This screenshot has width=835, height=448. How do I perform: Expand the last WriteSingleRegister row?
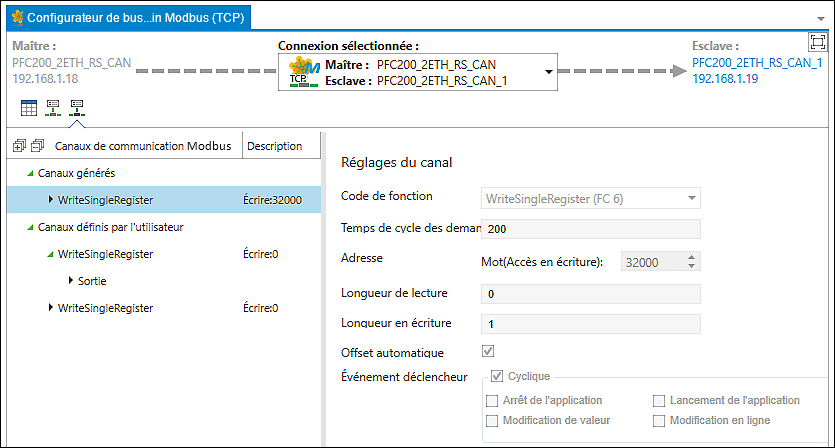[51, 307]
